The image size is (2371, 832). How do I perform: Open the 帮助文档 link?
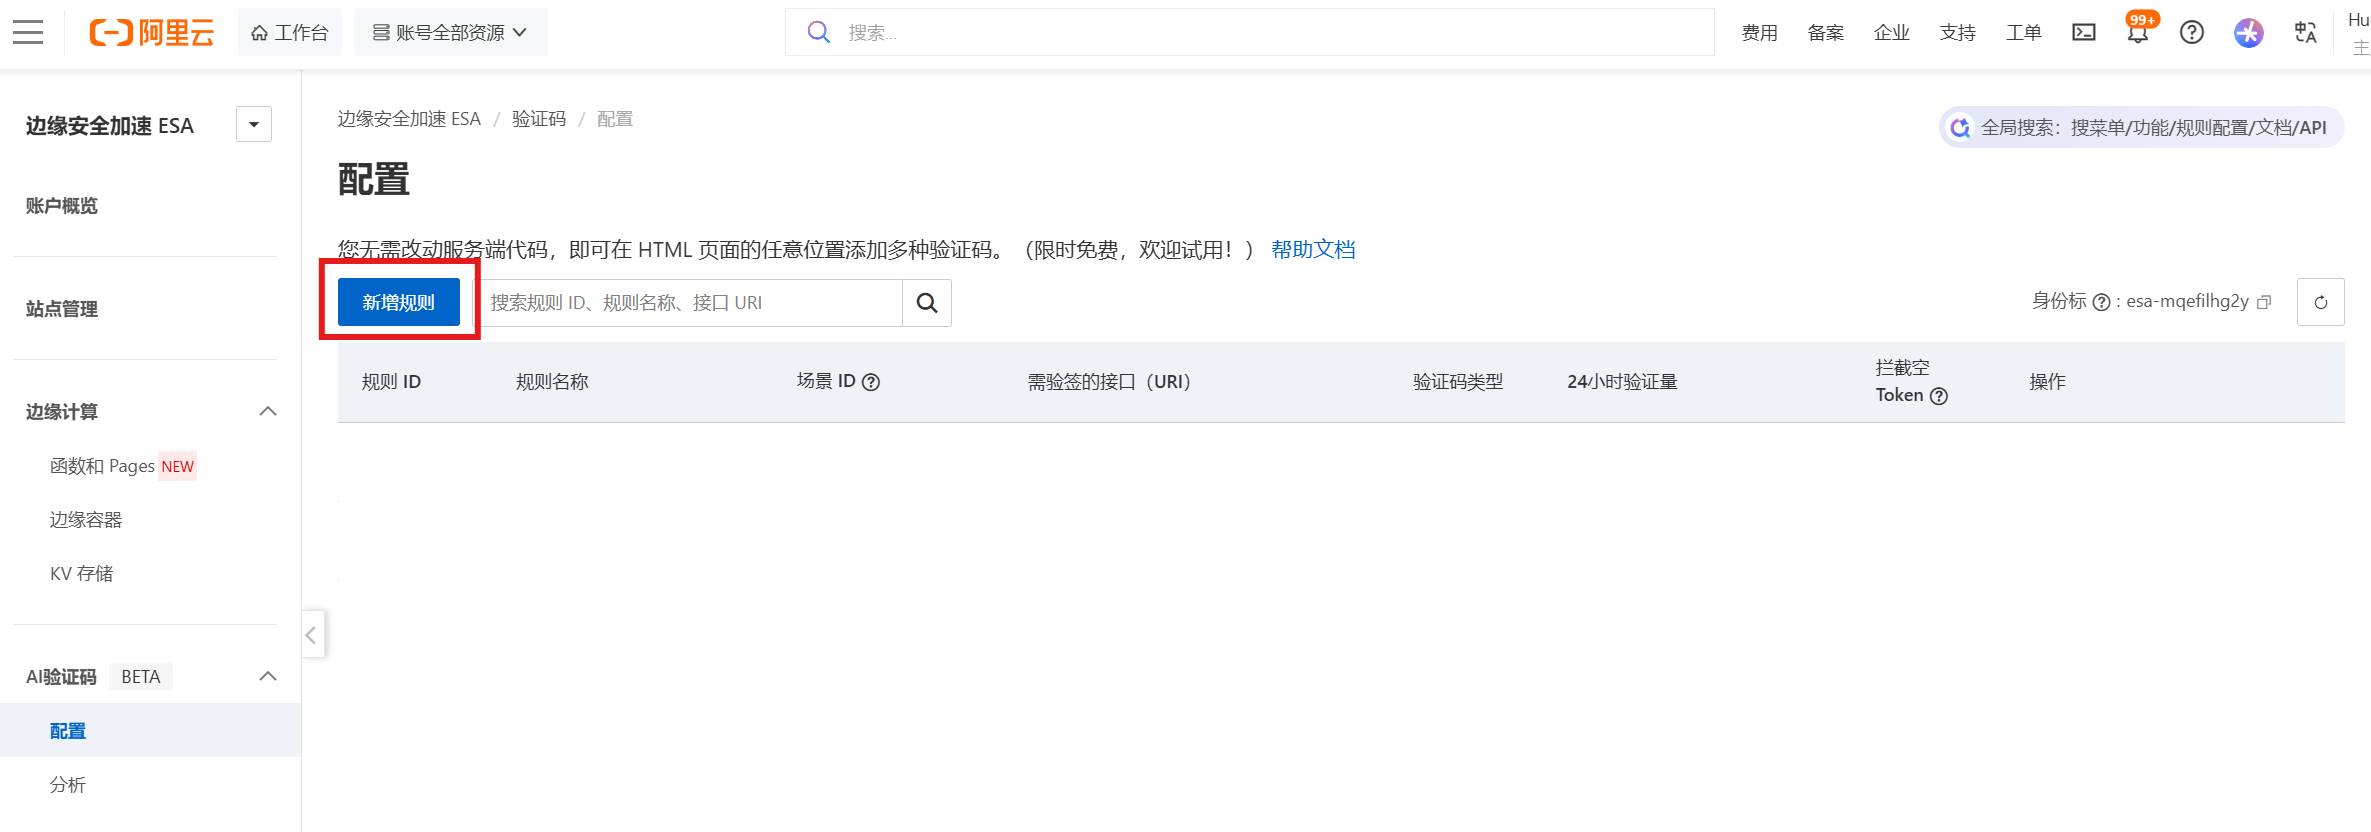[1313, 250]
